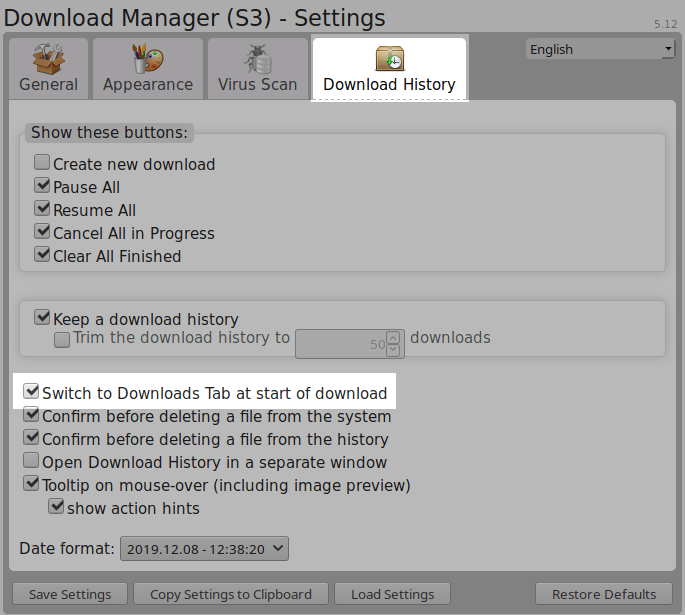Click the version number 5.12

tap(665, 24)
